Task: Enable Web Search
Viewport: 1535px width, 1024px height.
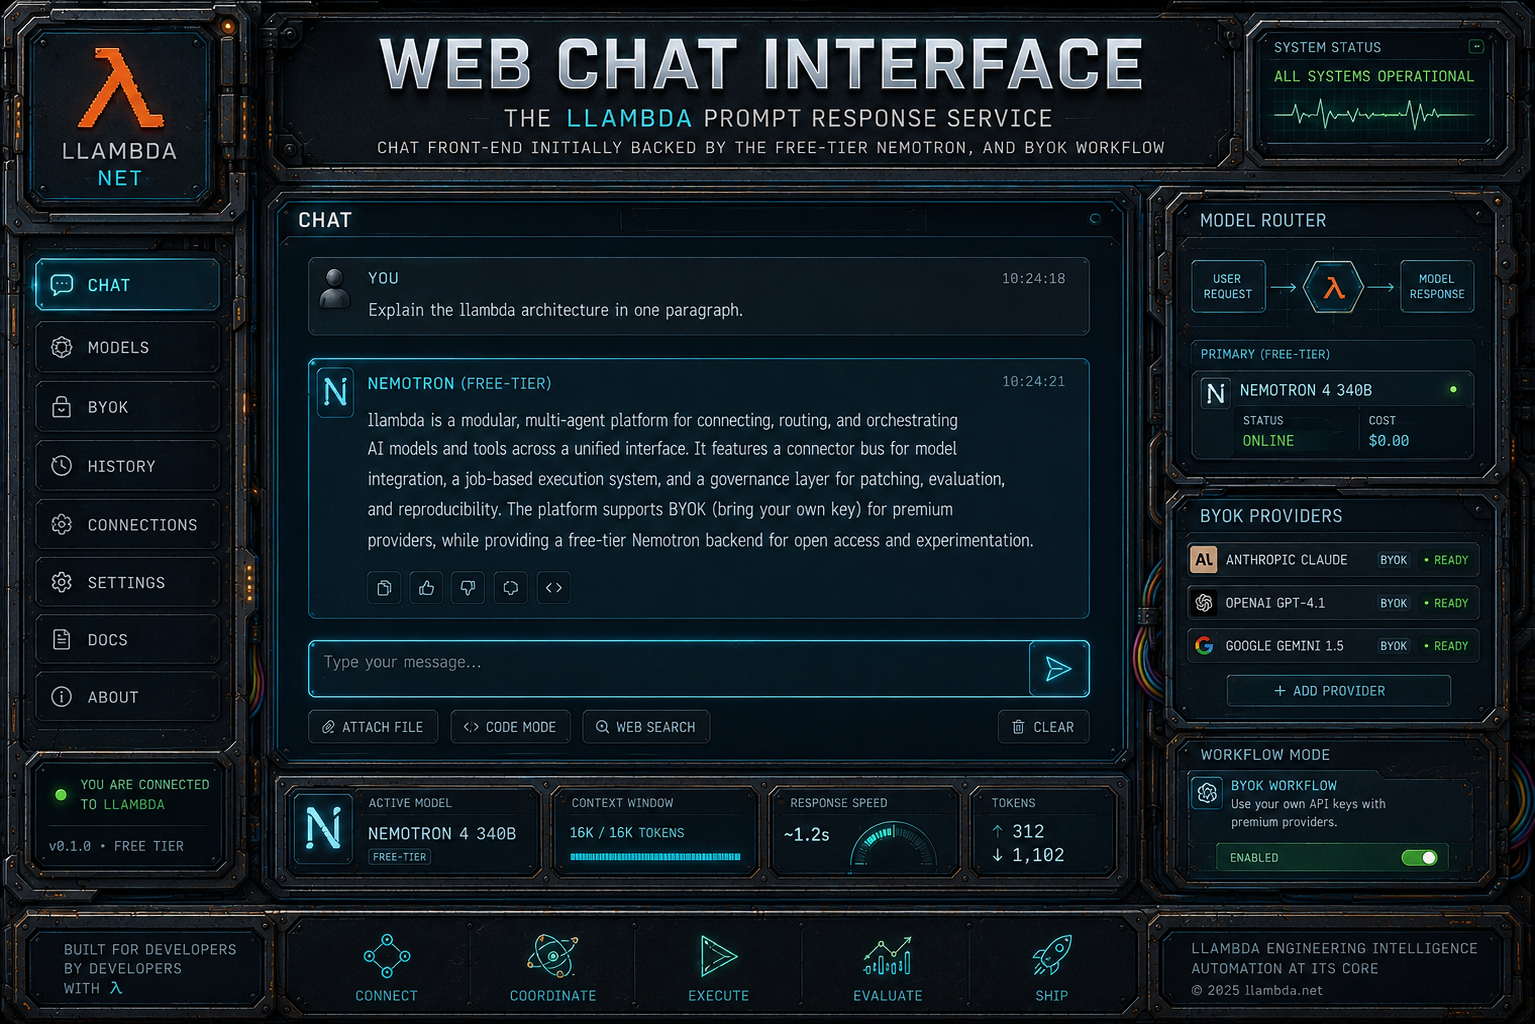Action: pos(646,727)
